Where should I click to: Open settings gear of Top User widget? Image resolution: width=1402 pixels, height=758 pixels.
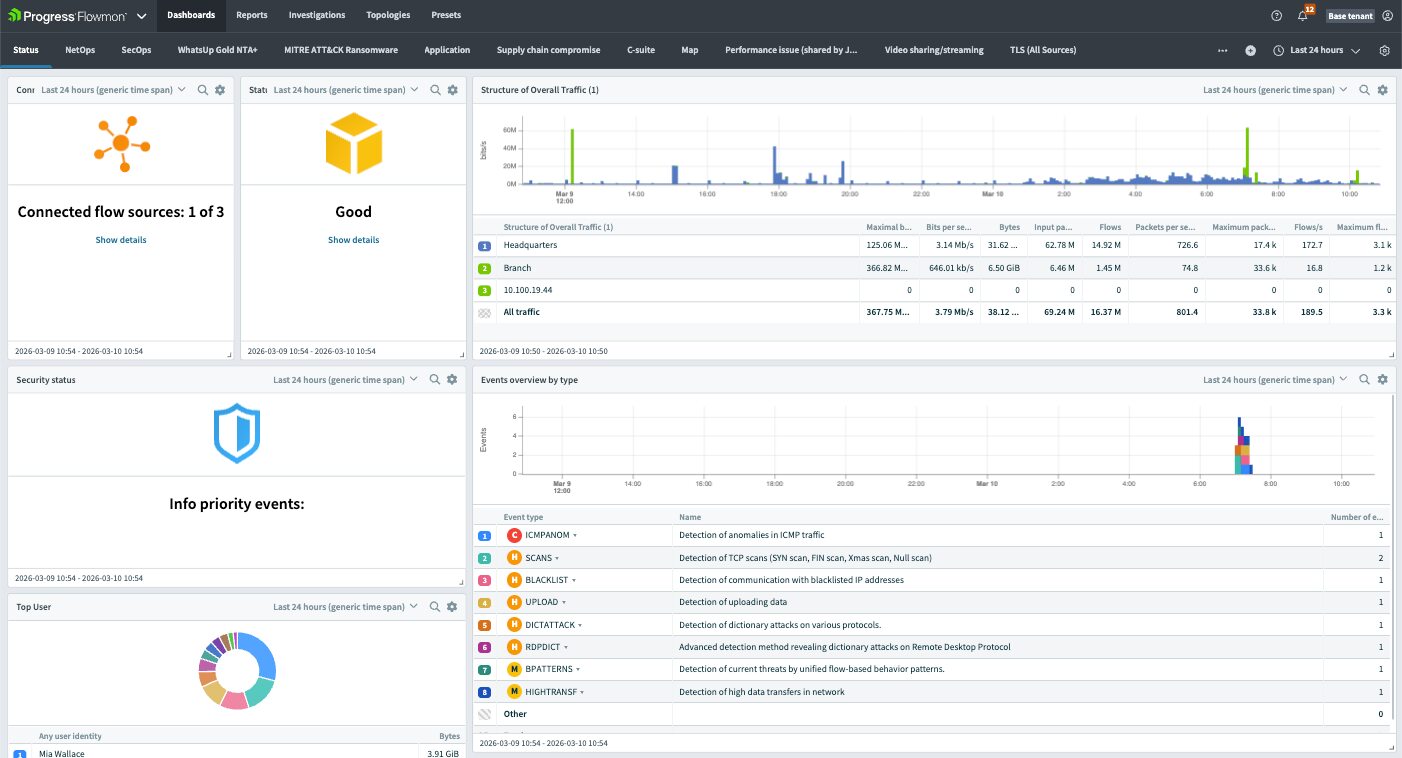tap(452, 607)
